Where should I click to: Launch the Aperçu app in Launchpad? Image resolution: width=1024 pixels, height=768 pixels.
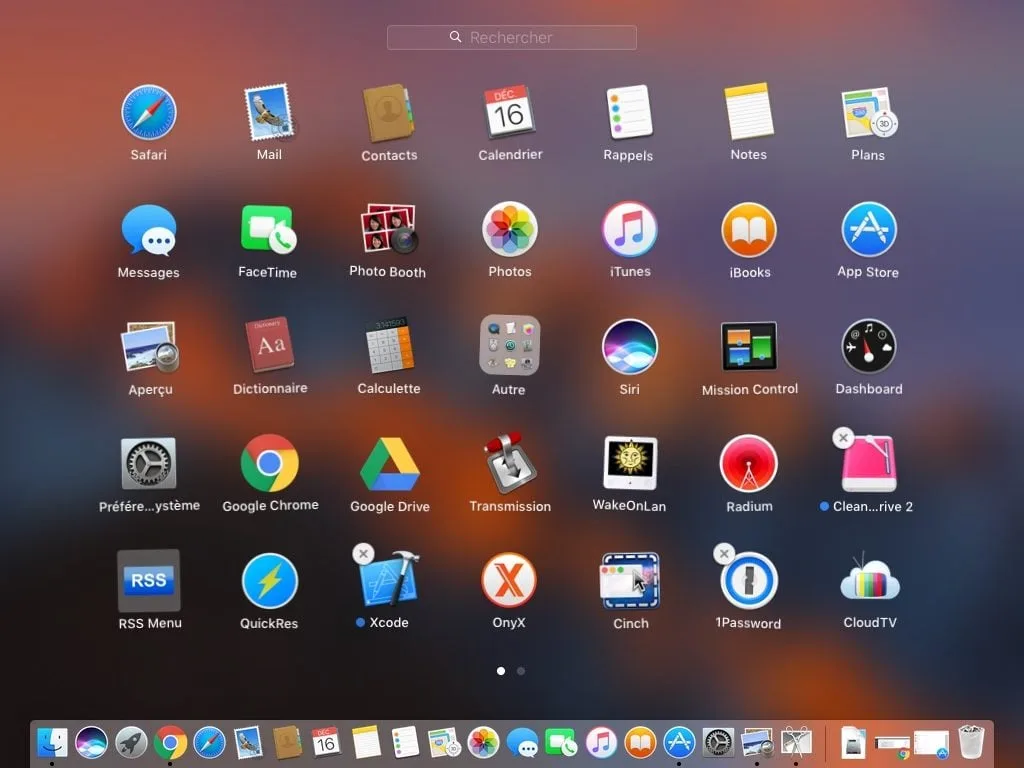coord(150,346)
